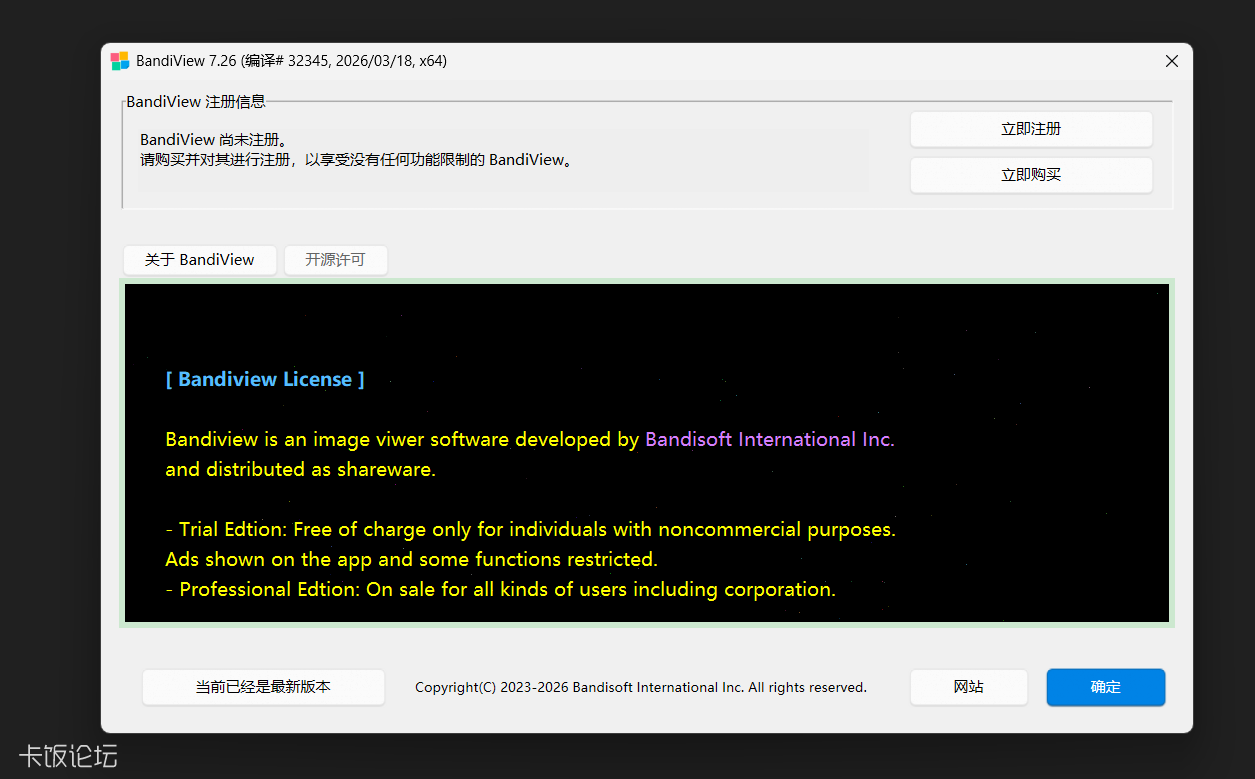Click the BandiView 7.26 title bar text
The image size is (1255, 779).
pos(291,61)
